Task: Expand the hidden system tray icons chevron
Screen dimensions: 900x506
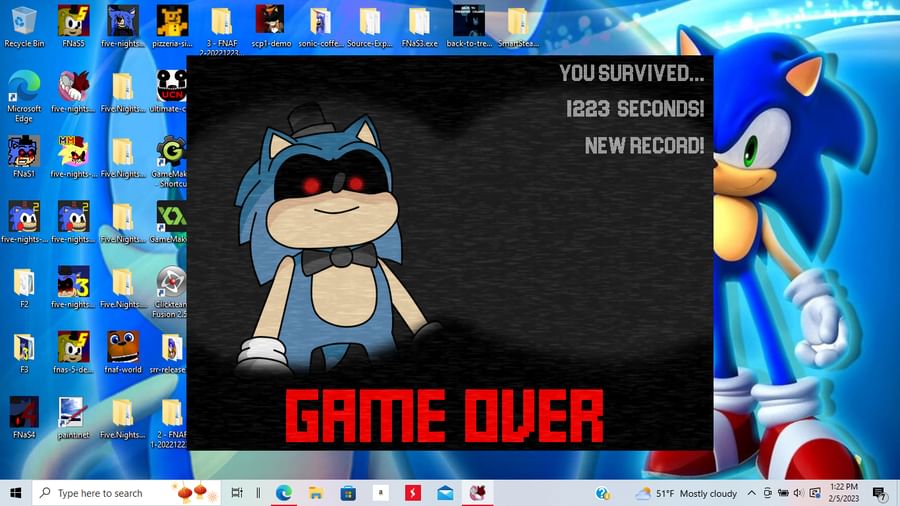Action: pos(751,493)
